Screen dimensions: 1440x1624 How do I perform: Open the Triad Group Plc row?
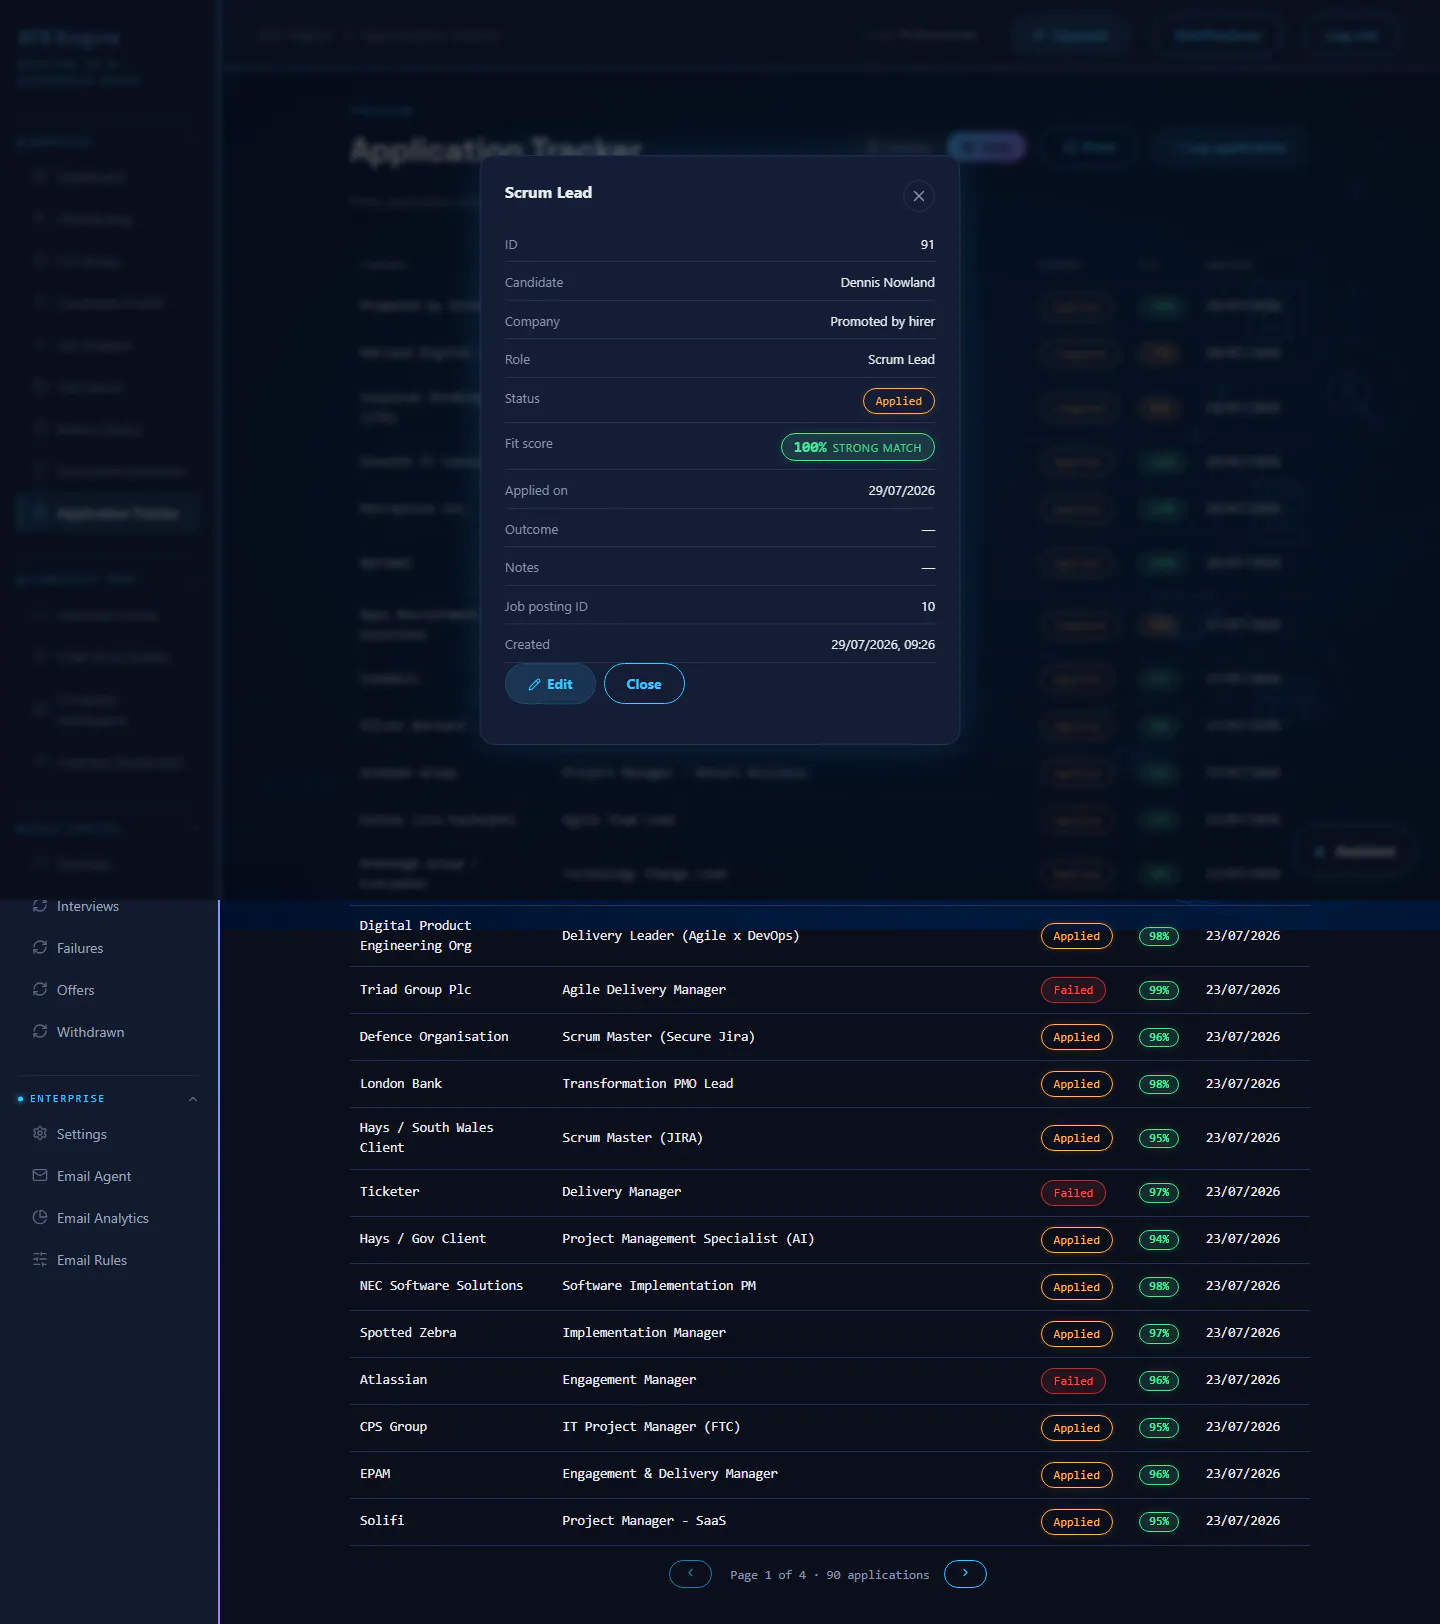[830, 990]
